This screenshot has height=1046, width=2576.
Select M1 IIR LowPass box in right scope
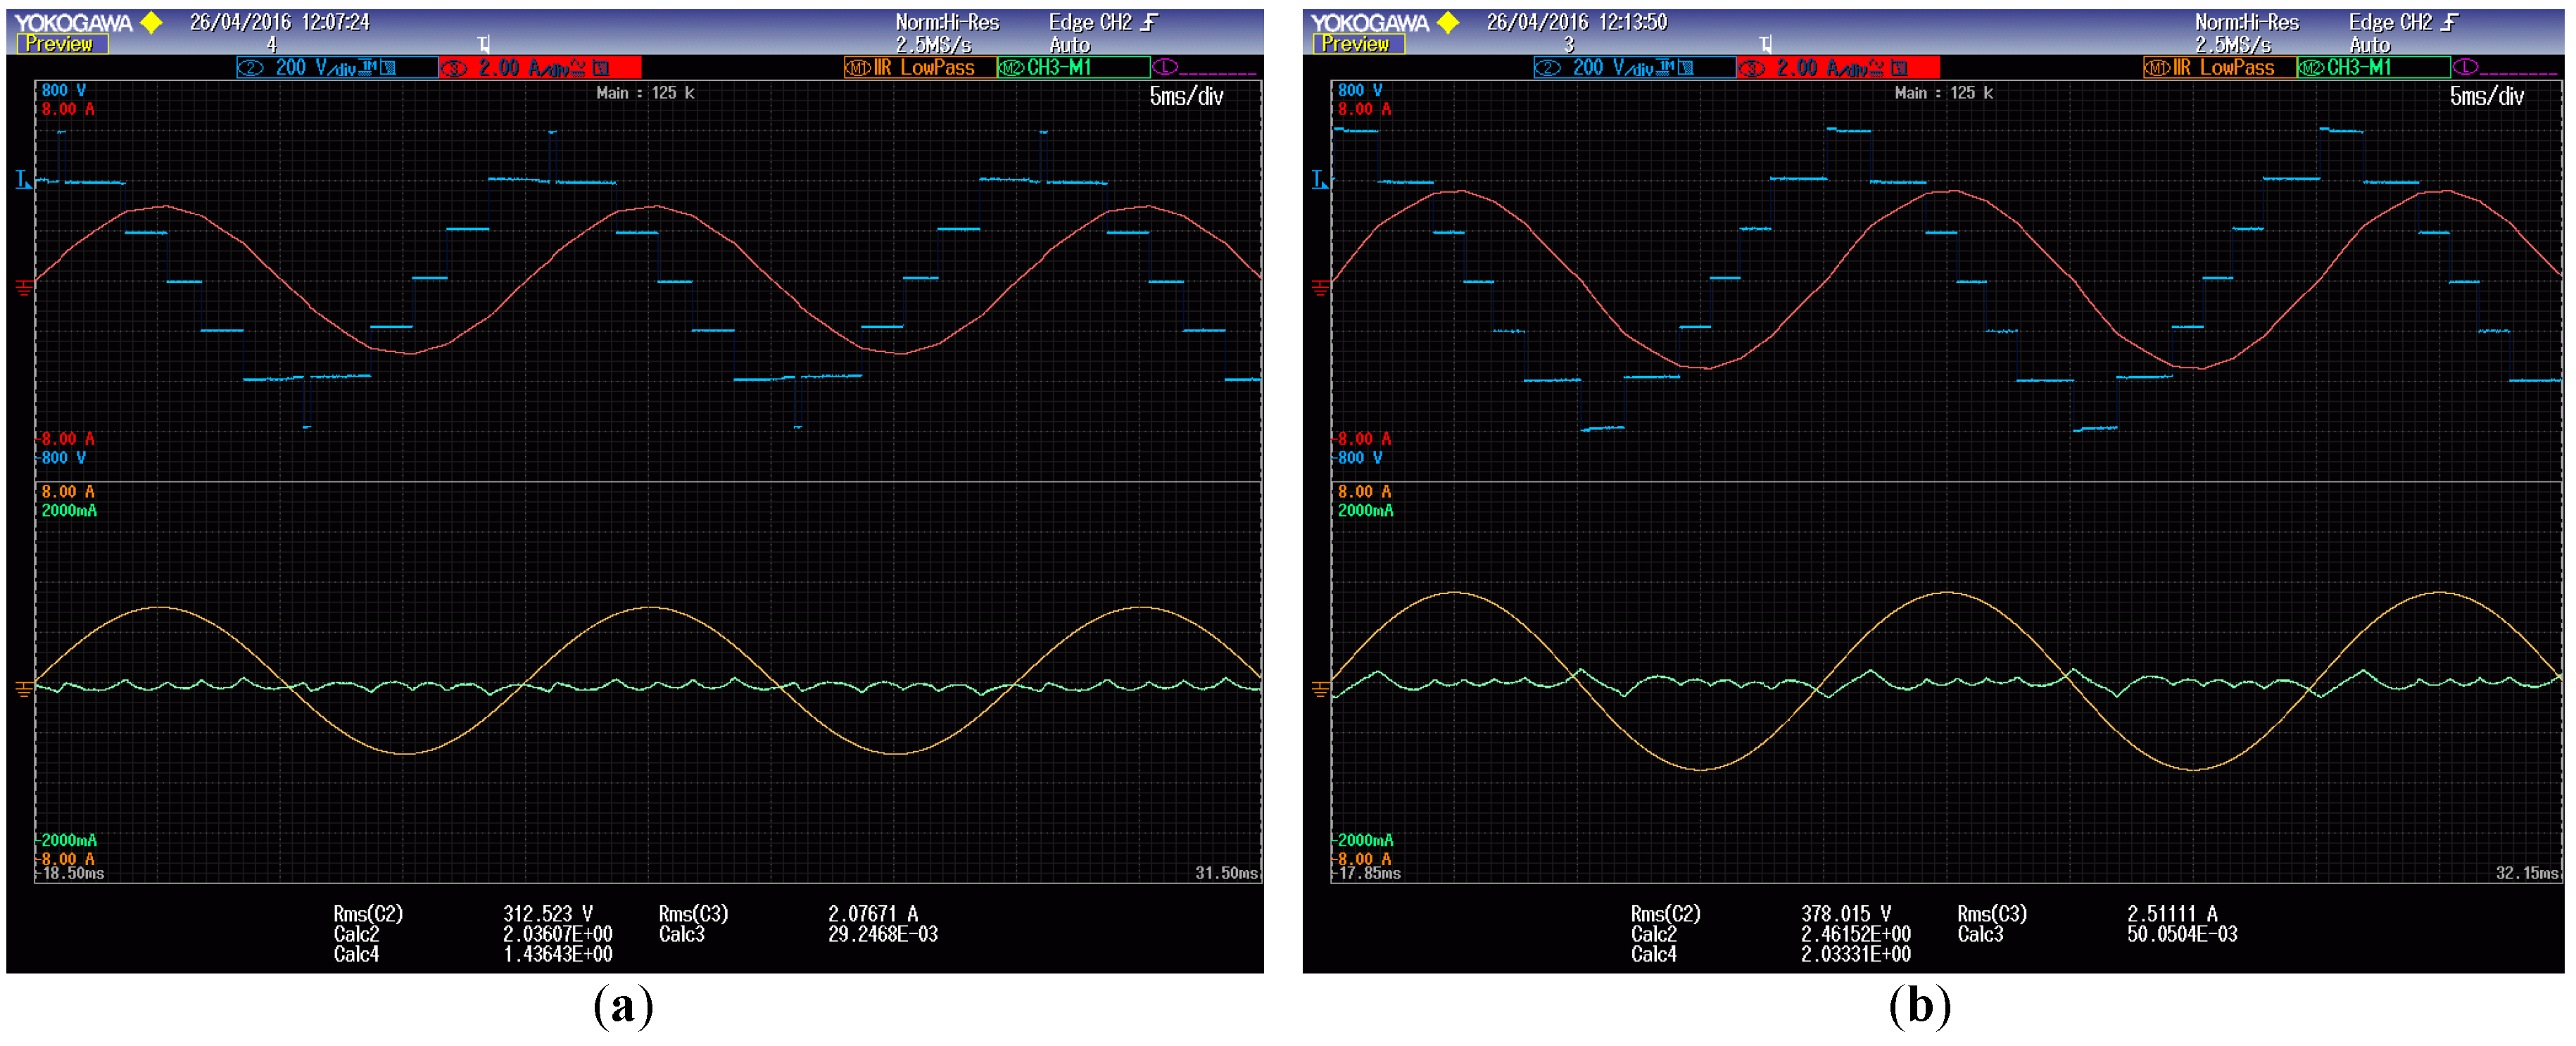coord(2220,68)
